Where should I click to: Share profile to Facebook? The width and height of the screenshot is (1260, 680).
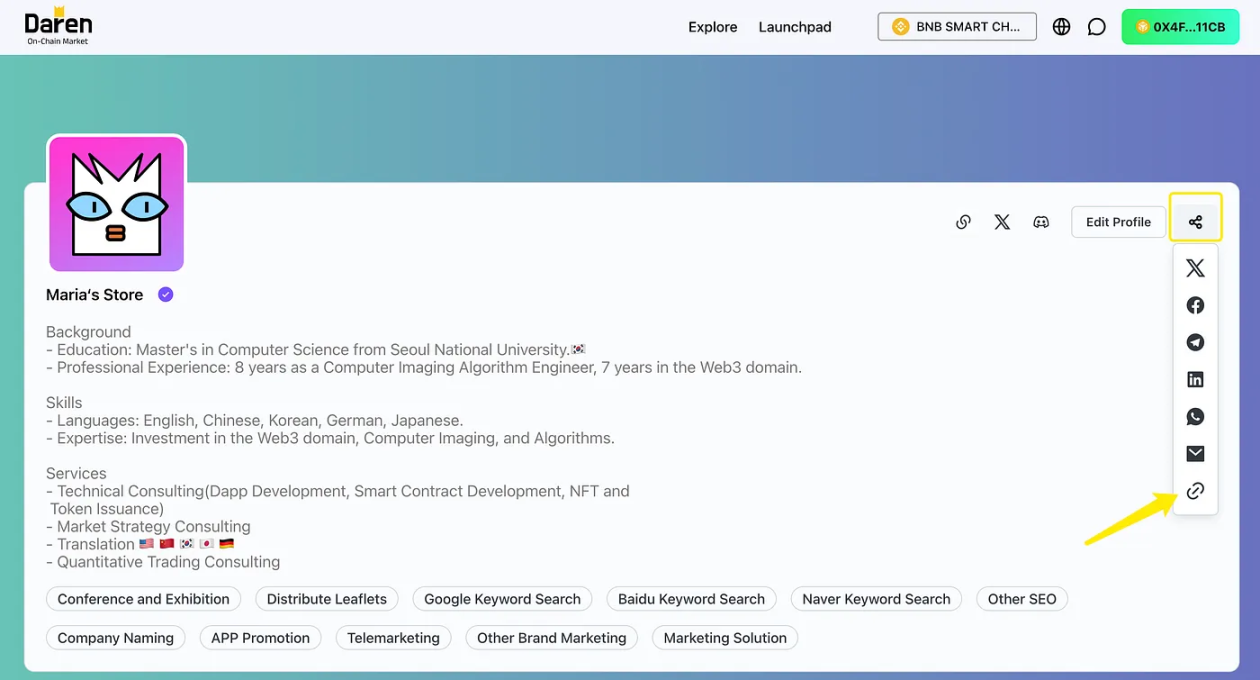coord(1195,305)
